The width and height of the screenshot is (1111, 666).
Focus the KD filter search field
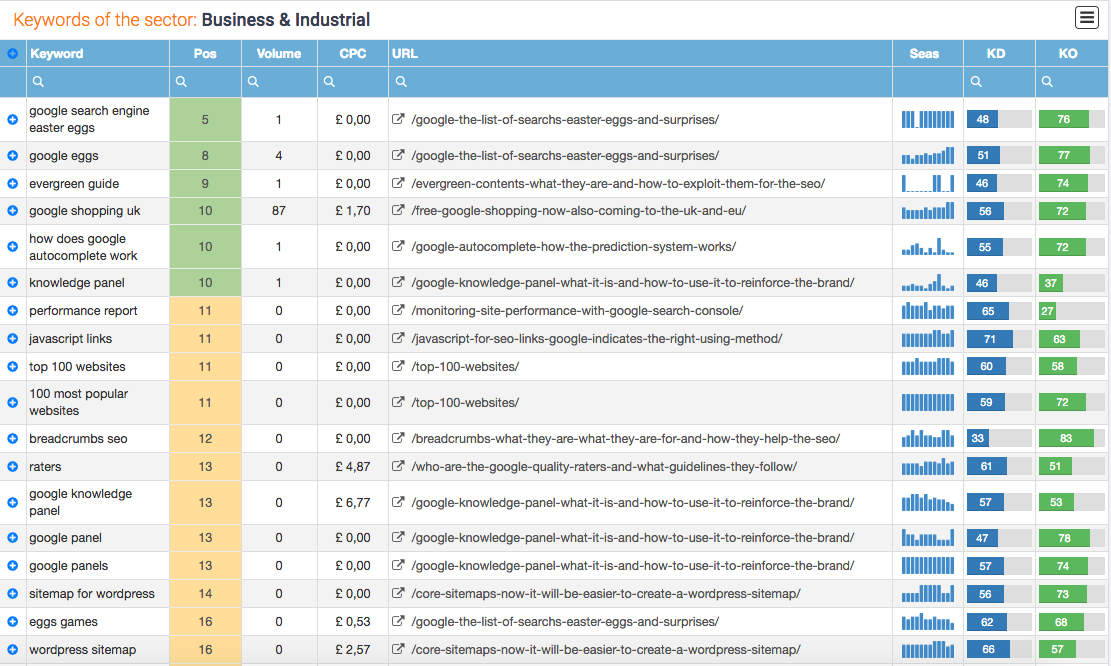[999, 82]
